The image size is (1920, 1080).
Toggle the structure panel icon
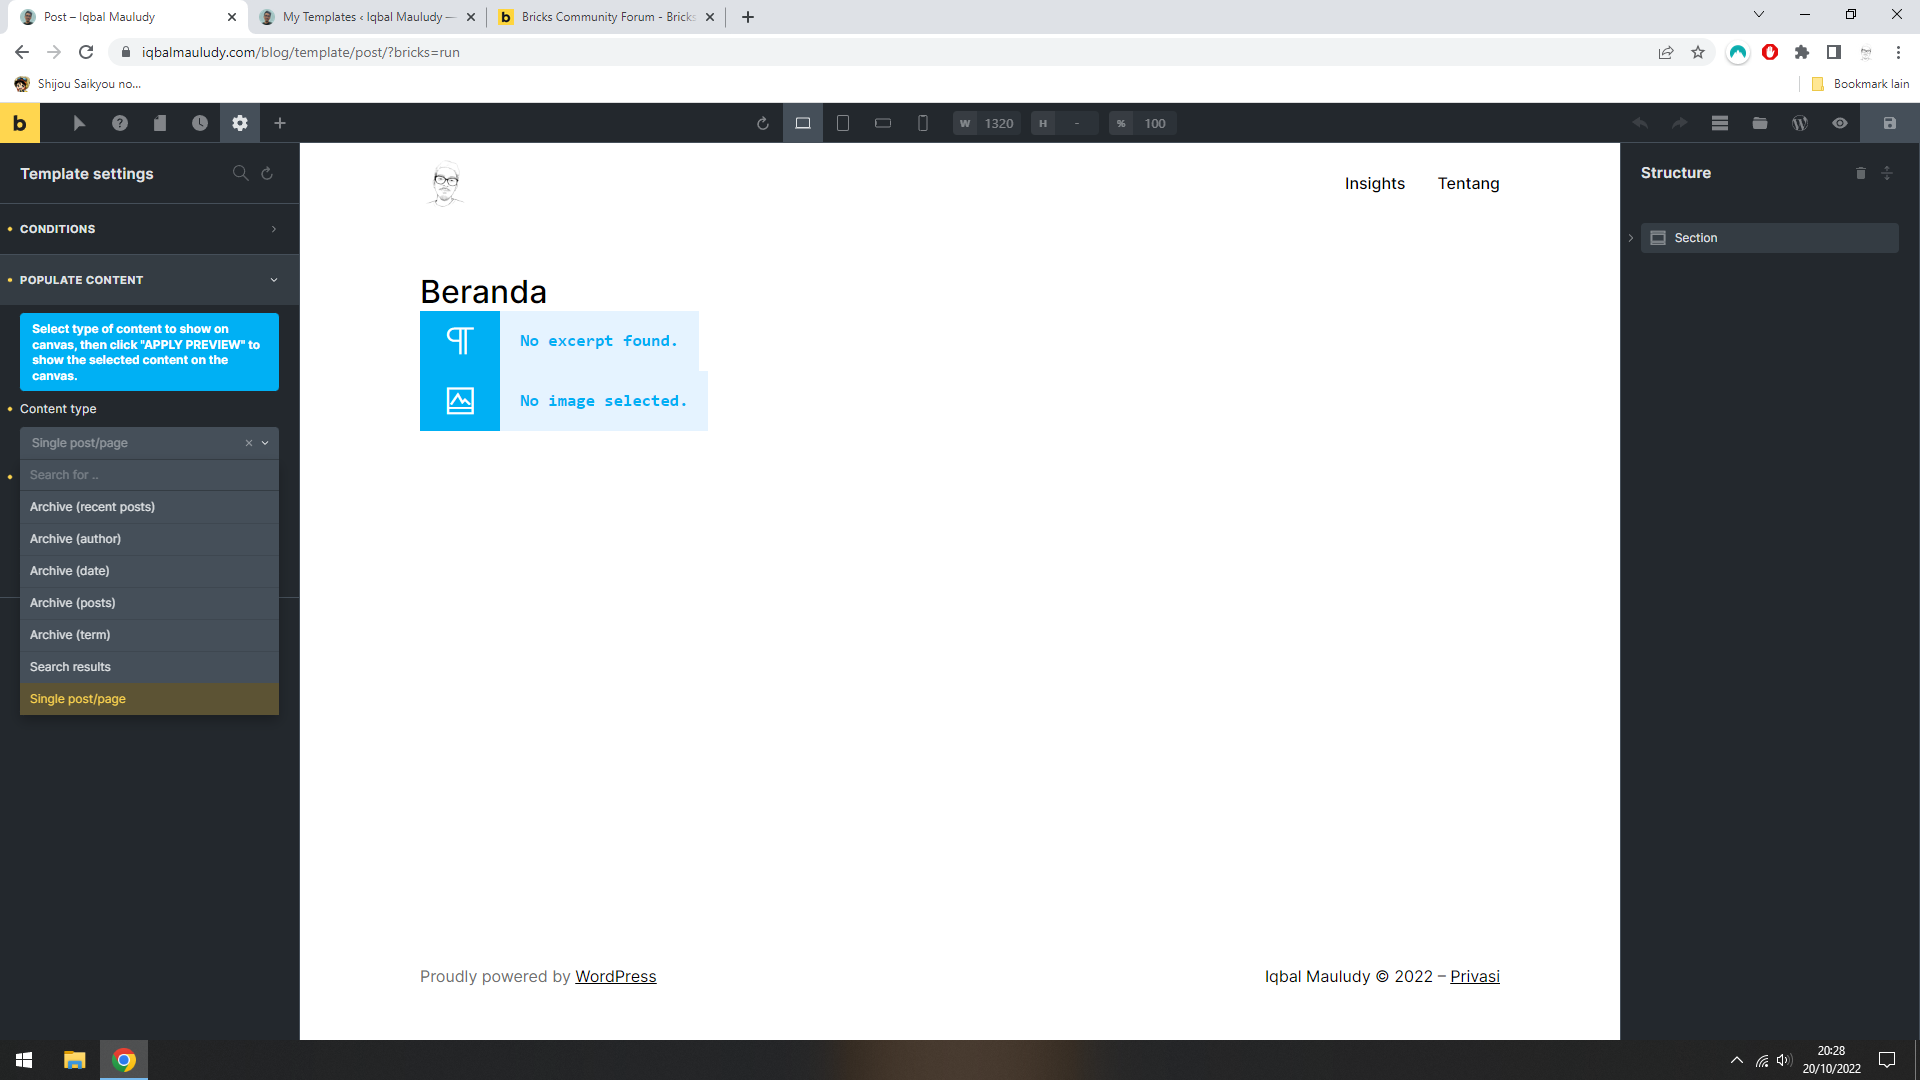[1720, 123]
